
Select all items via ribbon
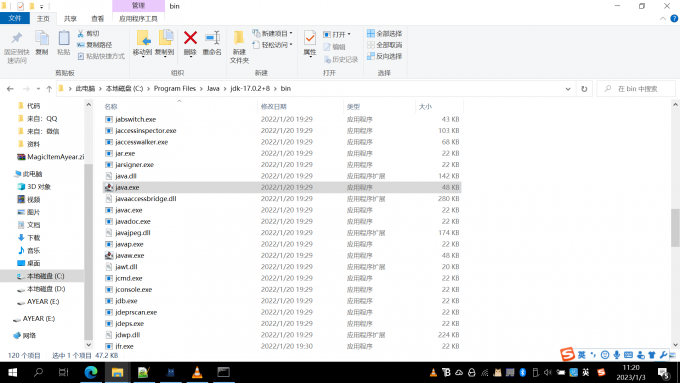coord(384,33)
